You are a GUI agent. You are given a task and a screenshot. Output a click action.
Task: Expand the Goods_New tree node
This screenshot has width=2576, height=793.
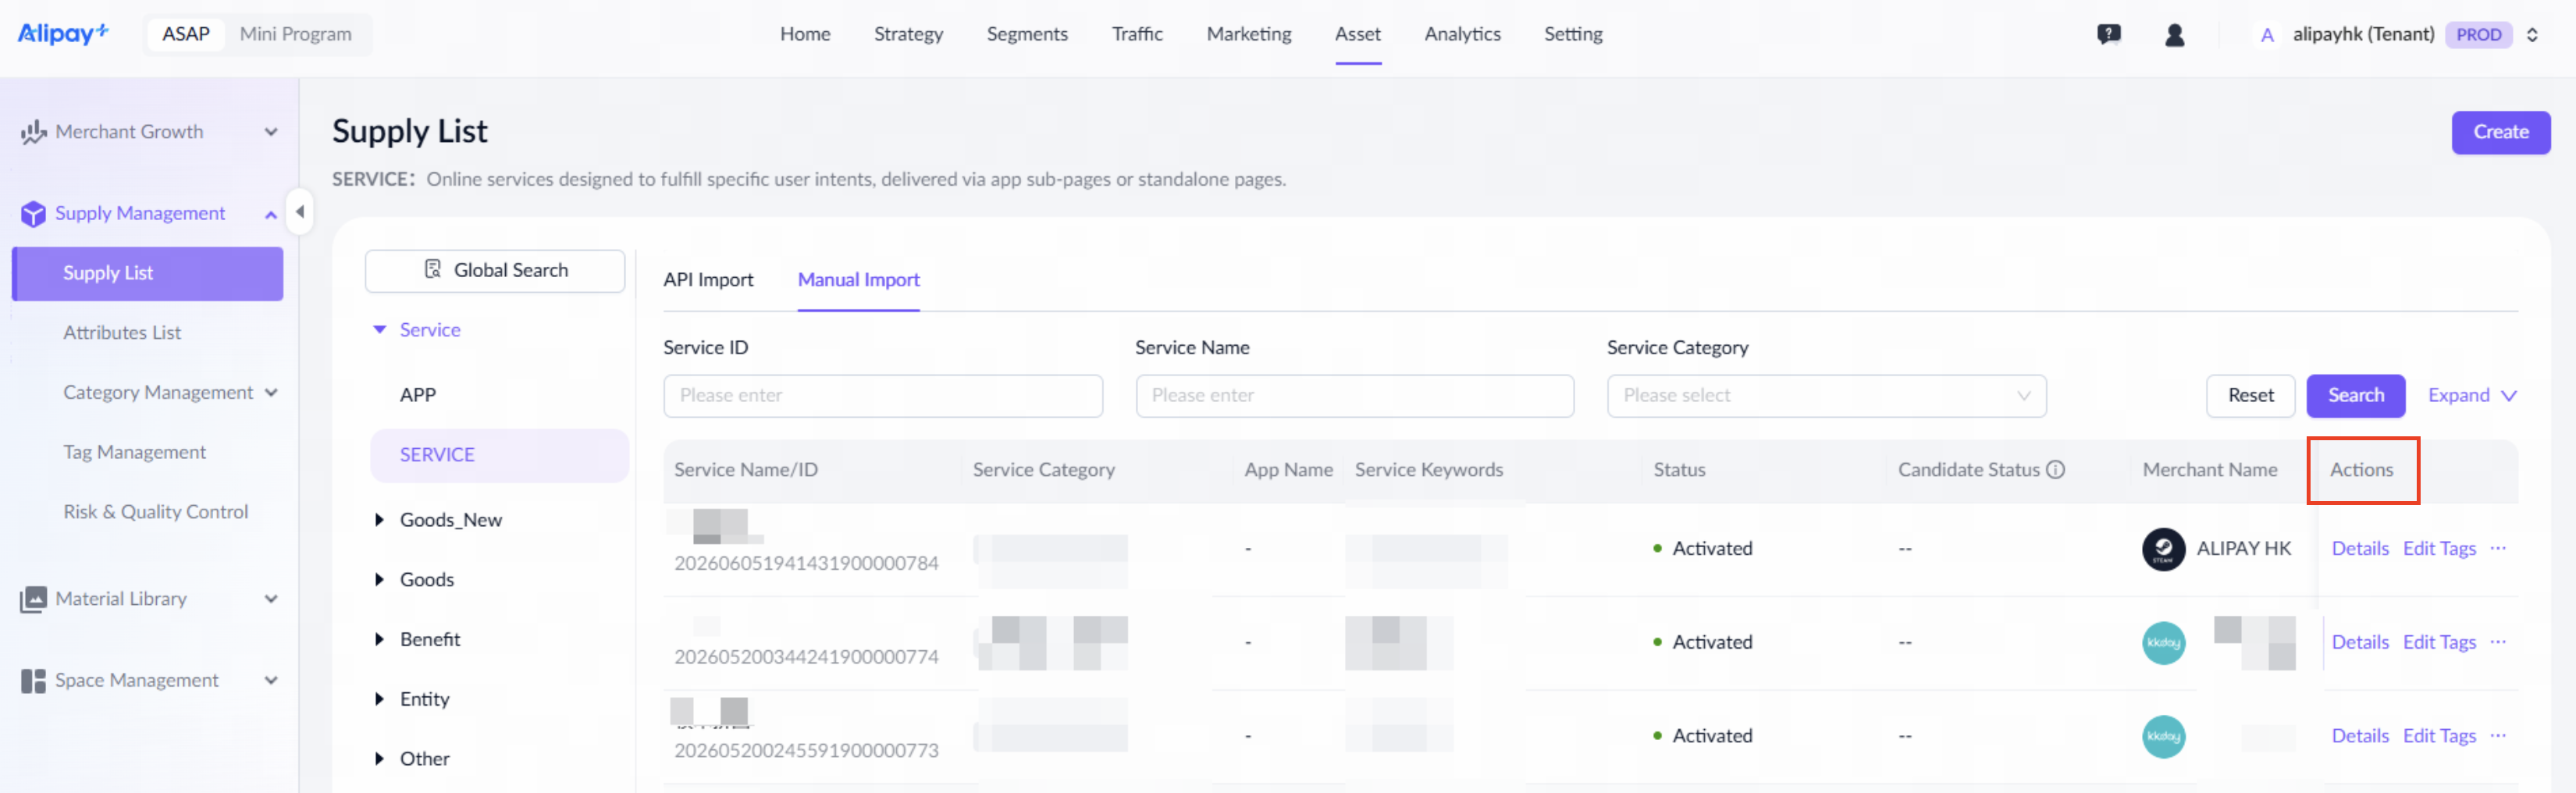(379, 520)
